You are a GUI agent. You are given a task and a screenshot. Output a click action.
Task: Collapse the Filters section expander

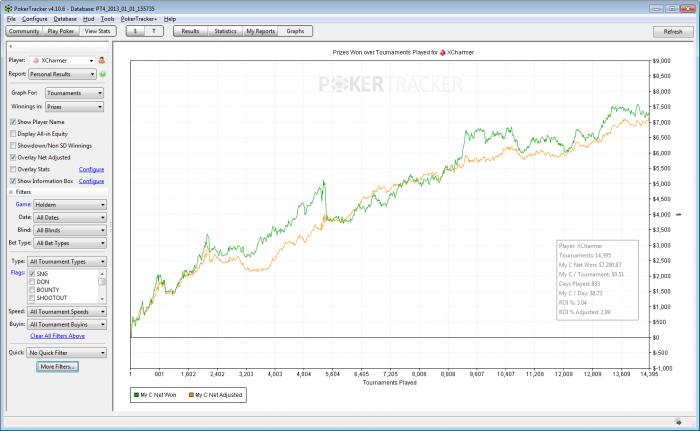pos(11,192)
